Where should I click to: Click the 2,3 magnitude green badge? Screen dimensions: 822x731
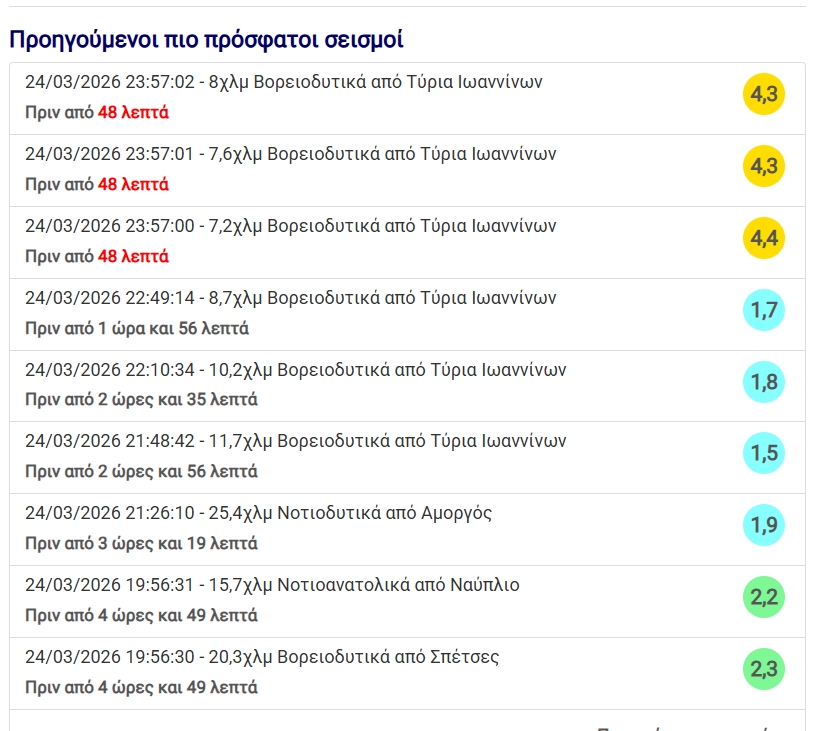click(x=764, y=670)
